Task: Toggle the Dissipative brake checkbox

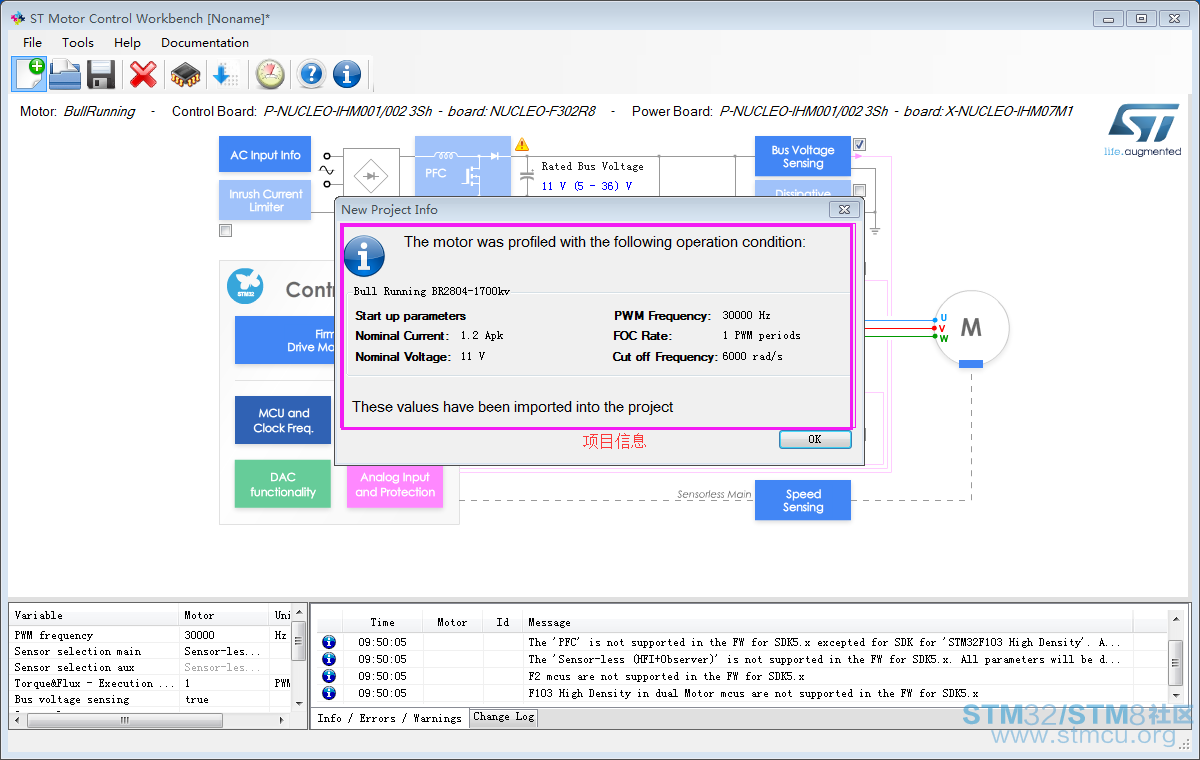Action: pyautogui.click(x=859, y=190)
